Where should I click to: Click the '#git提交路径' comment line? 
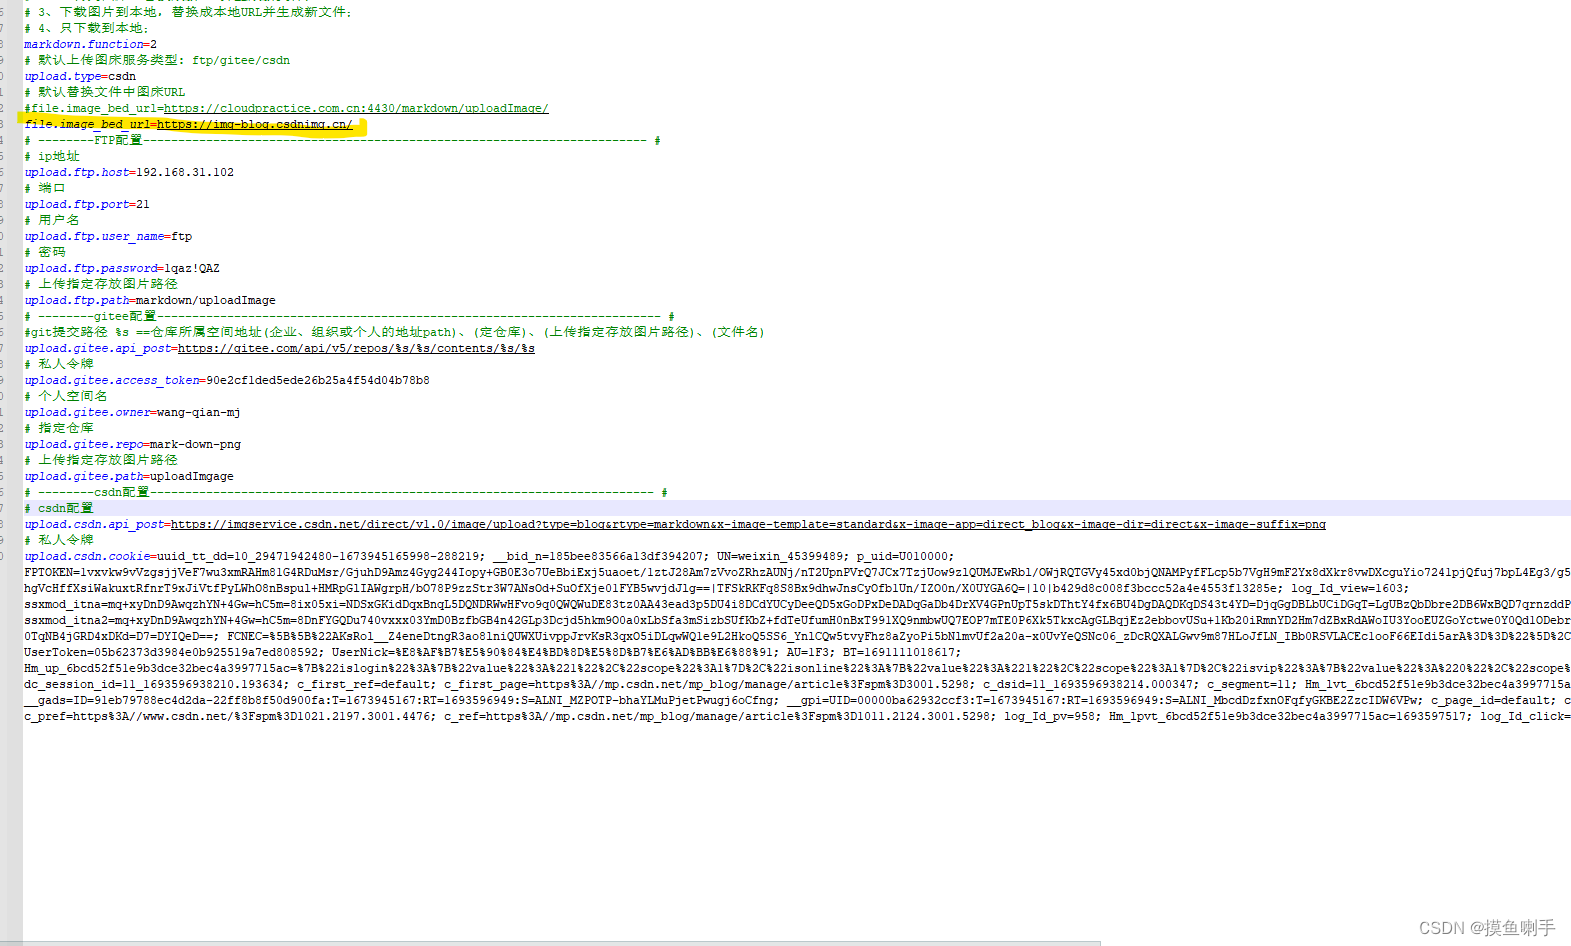click(395, 332)
